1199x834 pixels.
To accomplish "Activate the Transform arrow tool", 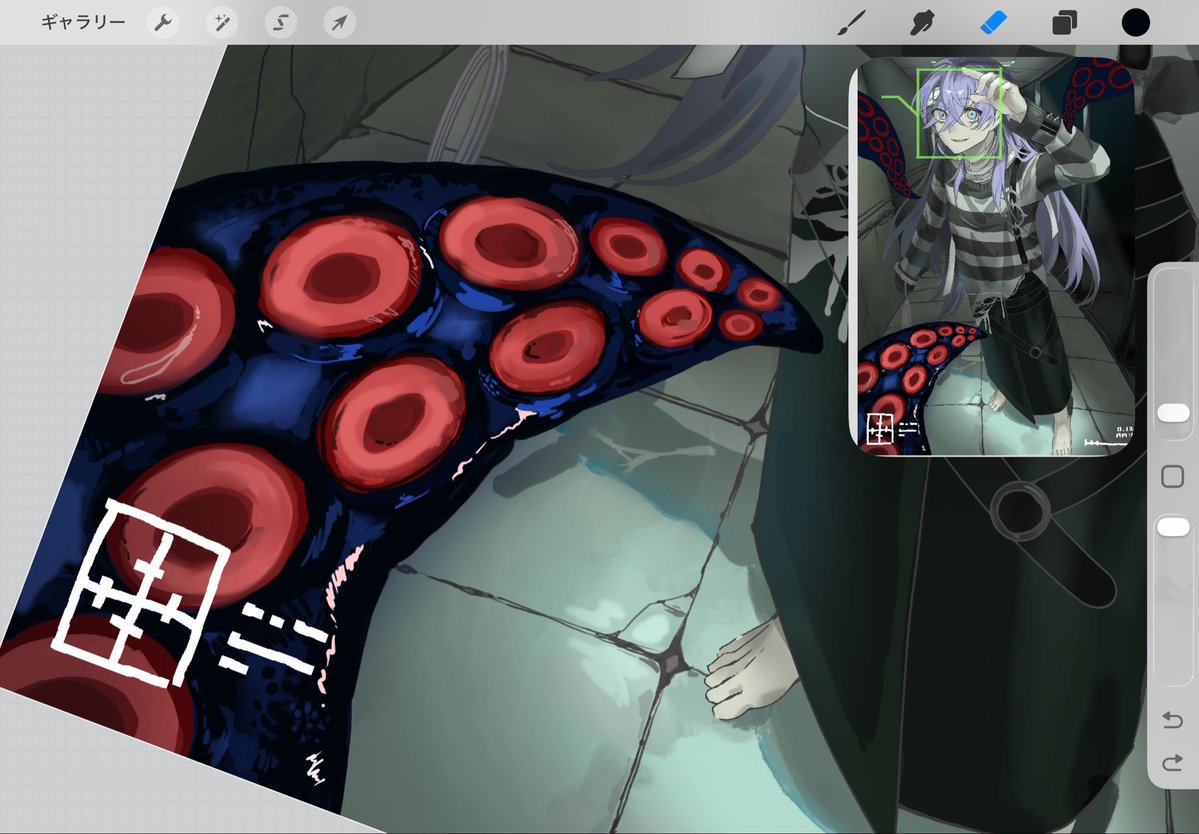I will point(339,23).
